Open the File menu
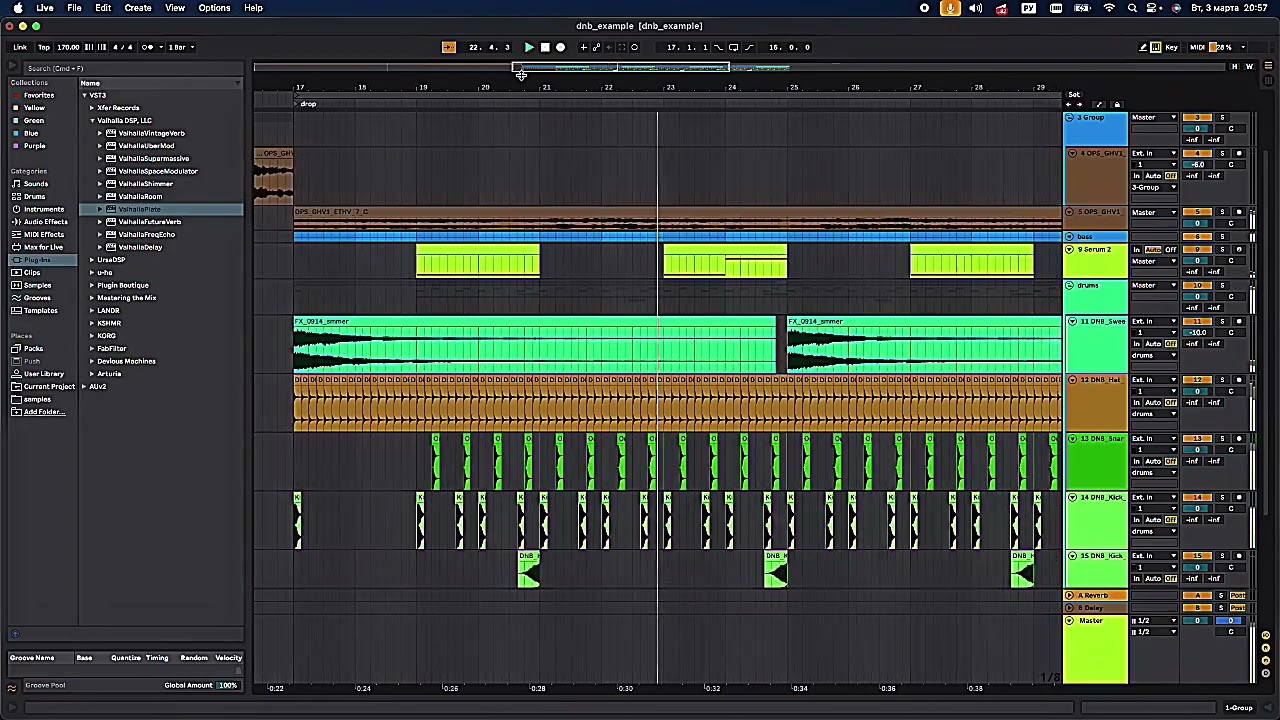 tap(74, 8)
